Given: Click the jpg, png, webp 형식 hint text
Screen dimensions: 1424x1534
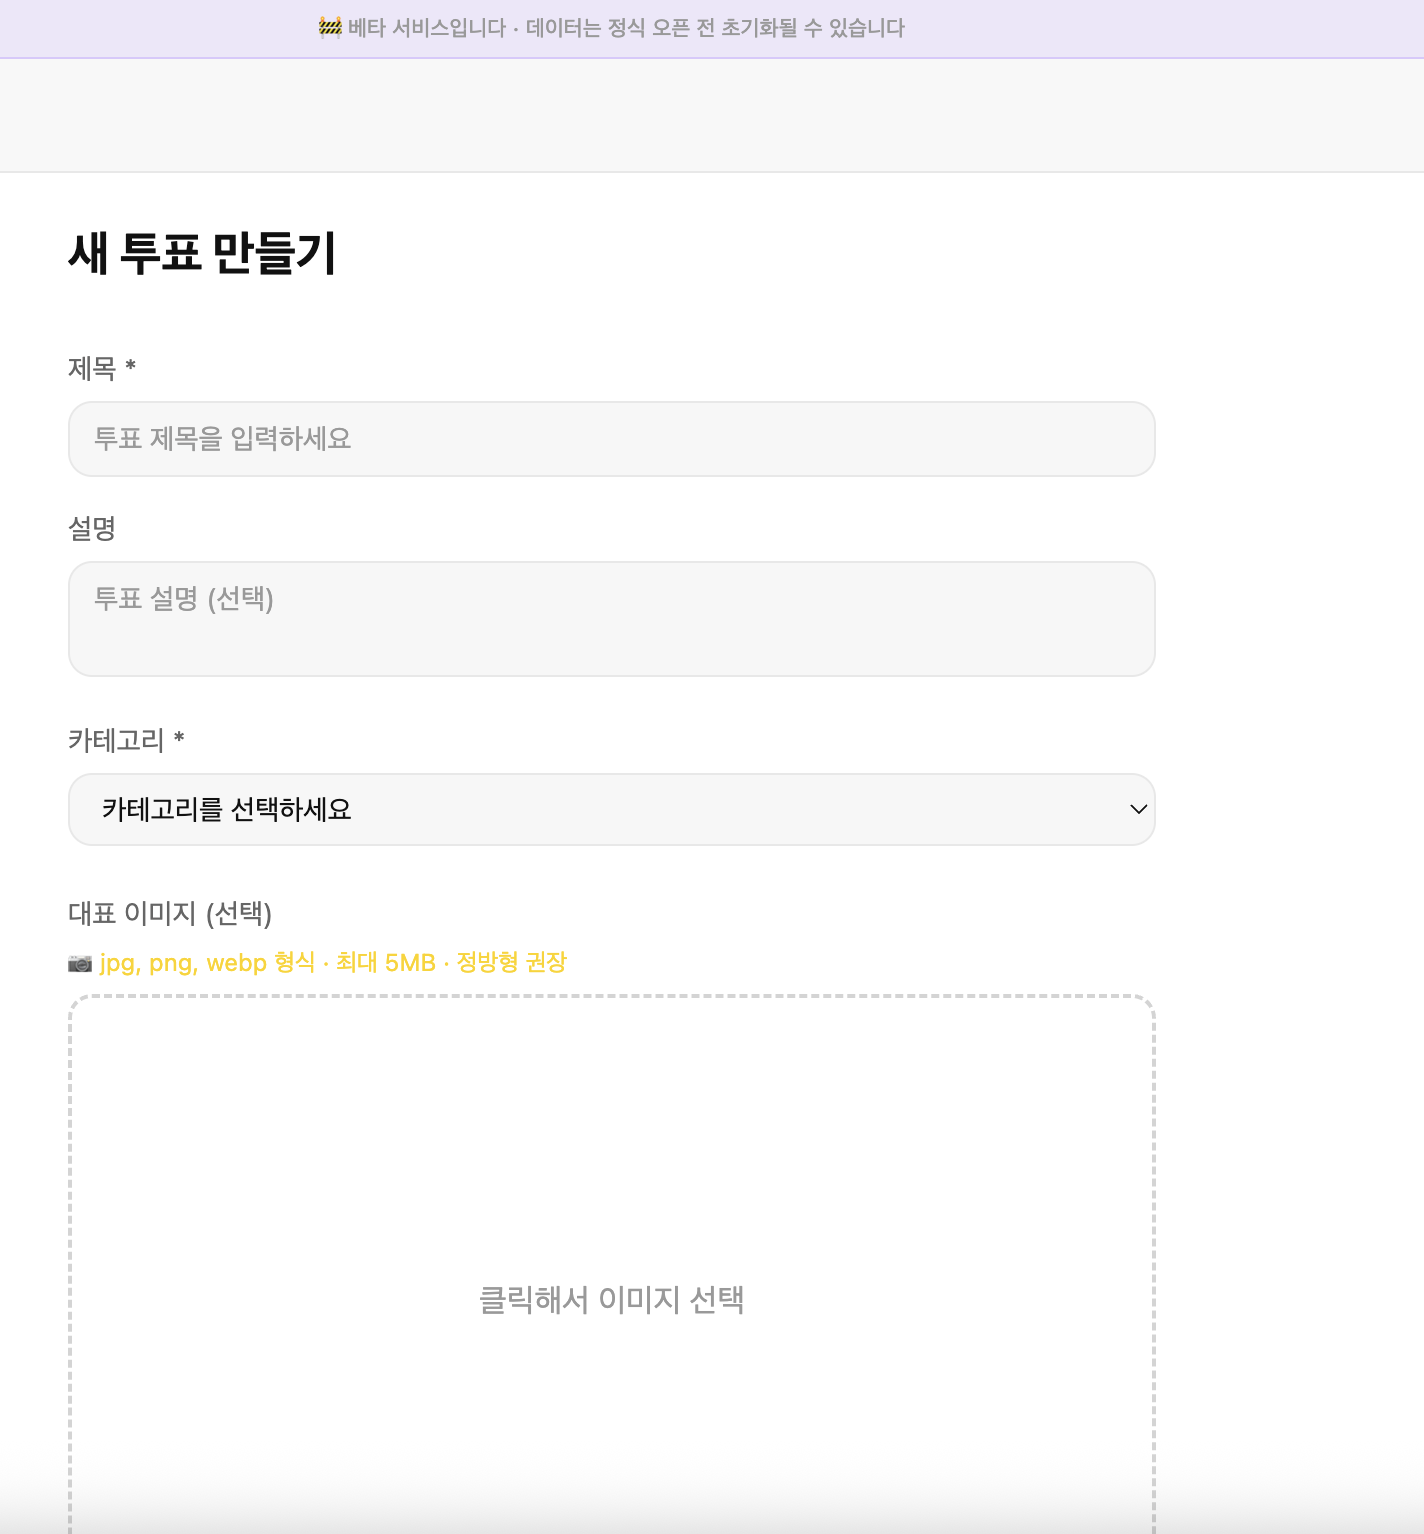Looking at the screenshot, I should 333,963.
